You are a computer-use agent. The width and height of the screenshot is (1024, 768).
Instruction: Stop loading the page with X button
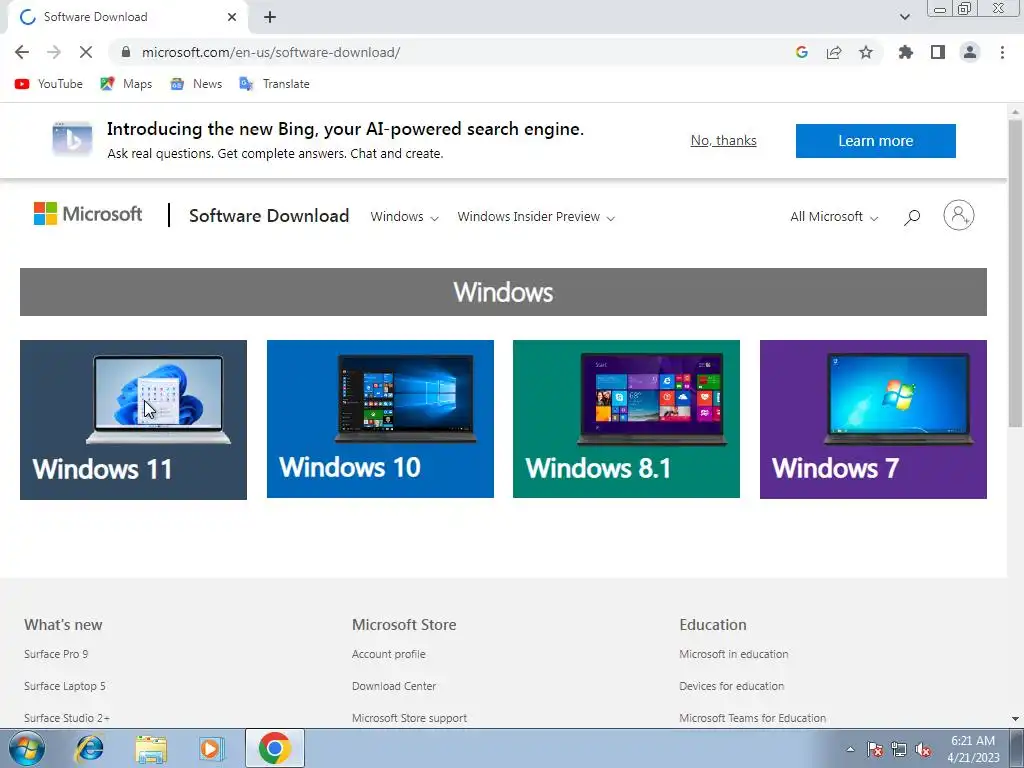[86, 52]
